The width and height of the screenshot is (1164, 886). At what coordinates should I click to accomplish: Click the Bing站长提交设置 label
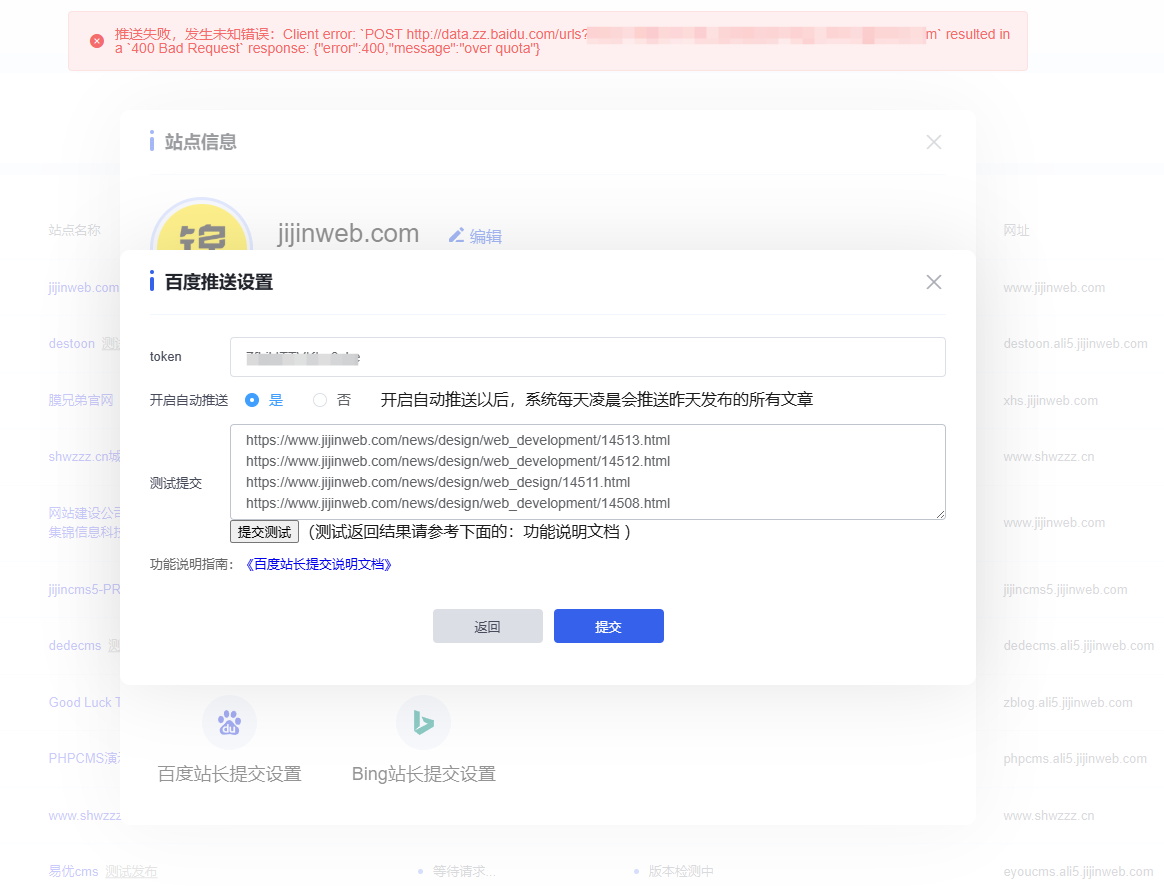[x=424, y=774]
